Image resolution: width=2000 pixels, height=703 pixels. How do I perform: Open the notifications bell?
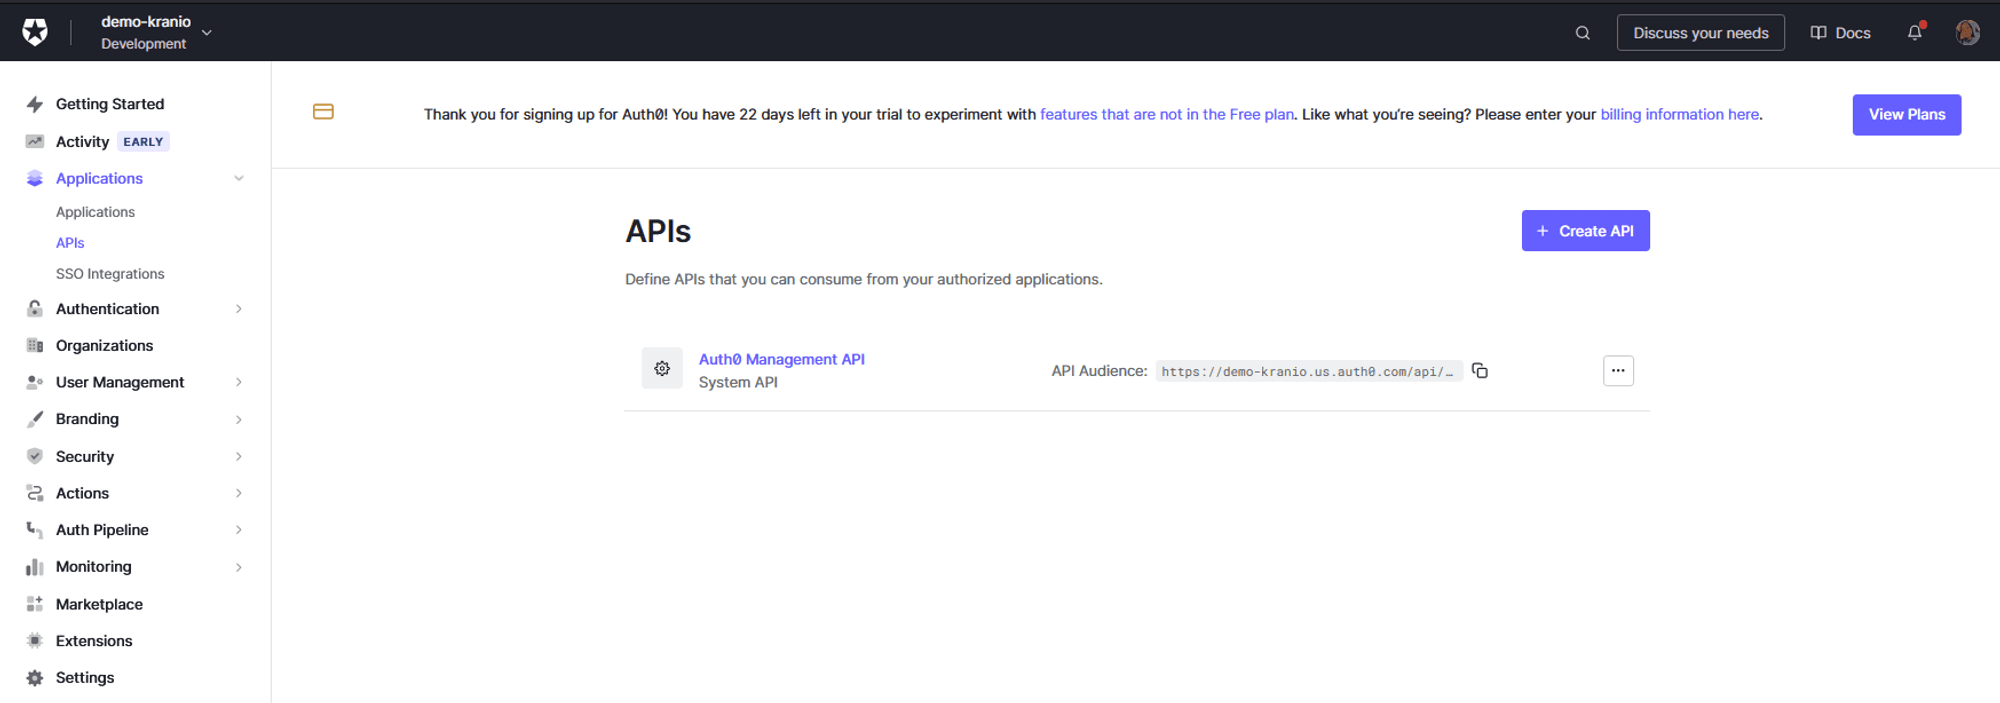tap(1914, 32)
